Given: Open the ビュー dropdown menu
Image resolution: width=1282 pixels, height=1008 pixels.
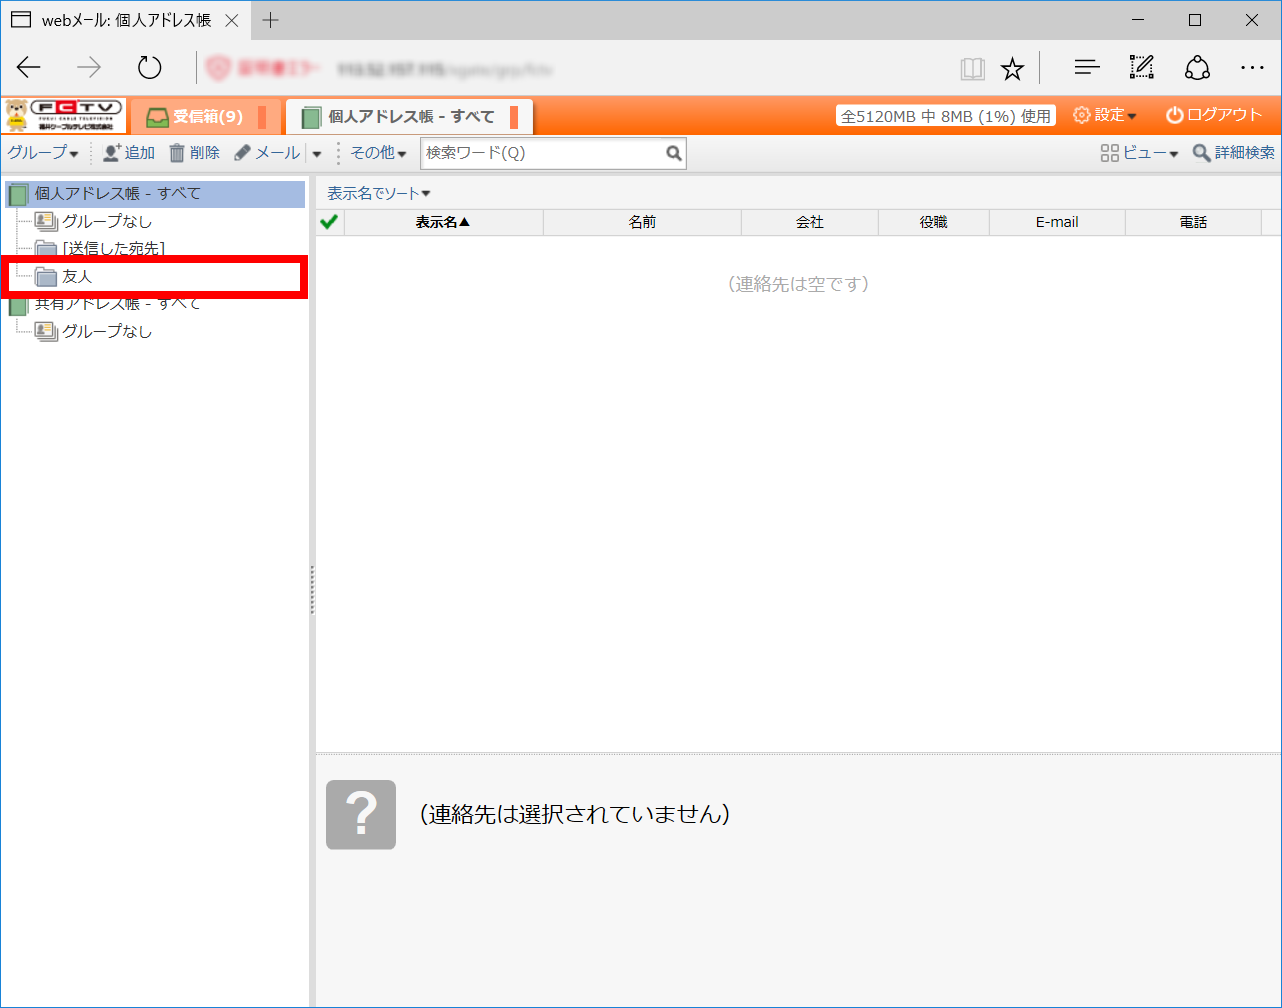Looking at the screenshot, I should (1139, 153).
